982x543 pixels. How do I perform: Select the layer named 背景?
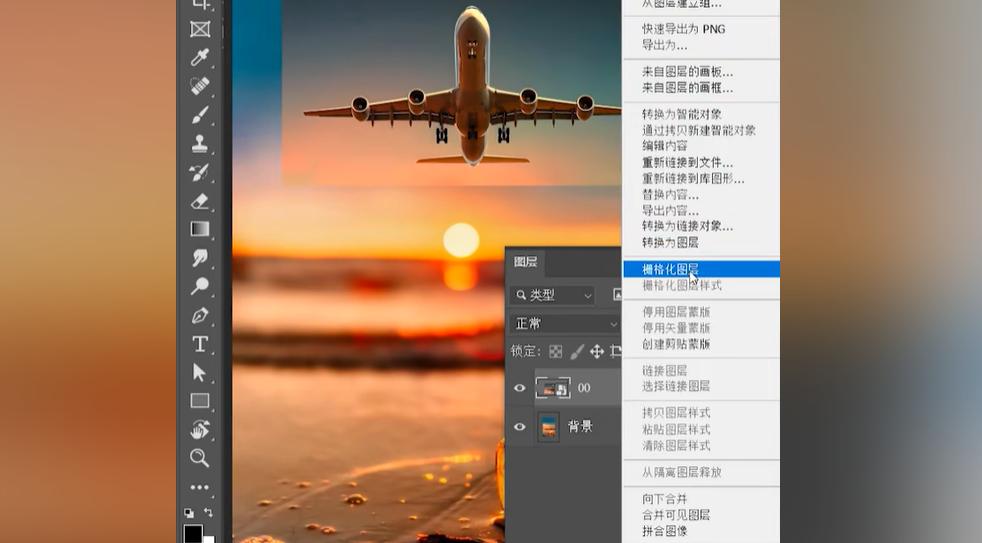(x=580, y=427)
